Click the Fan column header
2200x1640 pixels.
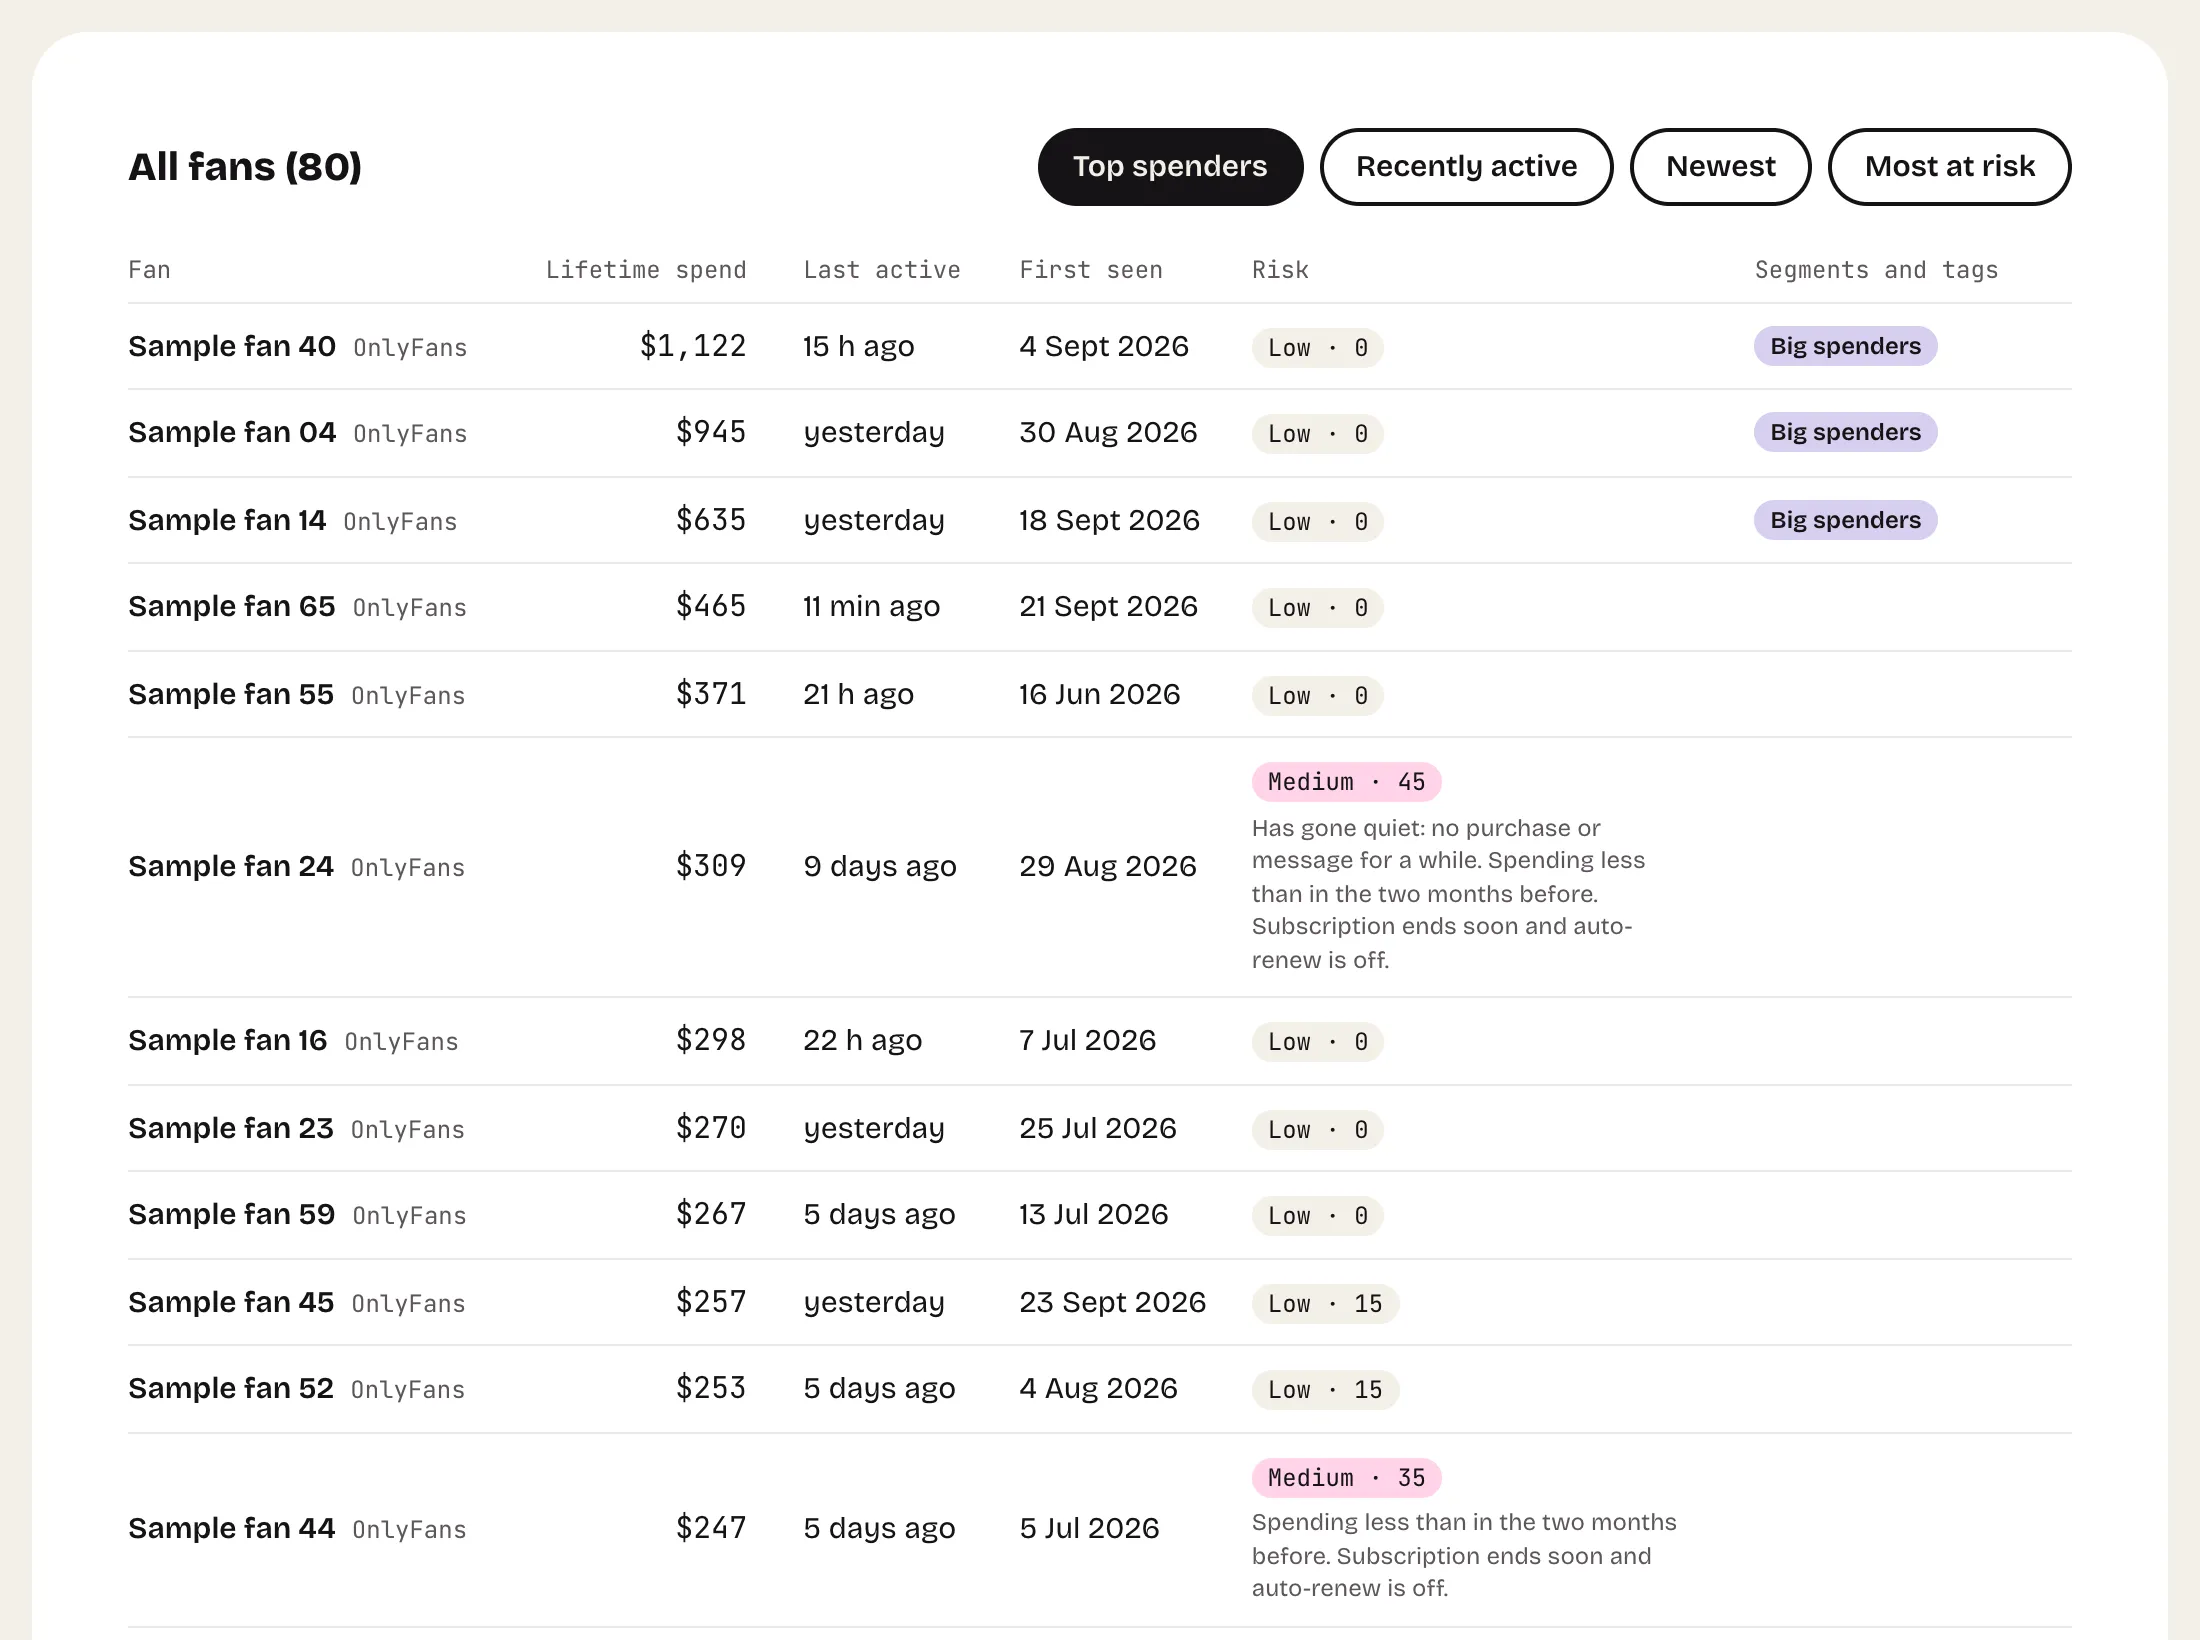point(149,270)
